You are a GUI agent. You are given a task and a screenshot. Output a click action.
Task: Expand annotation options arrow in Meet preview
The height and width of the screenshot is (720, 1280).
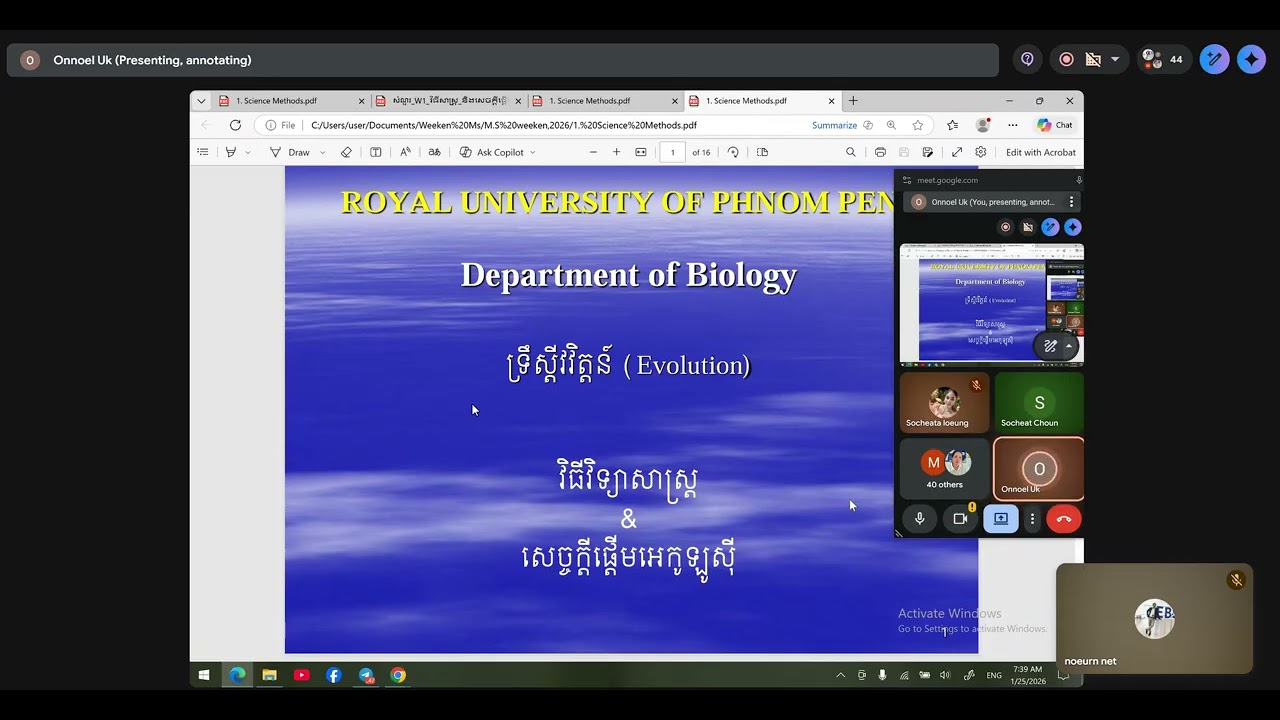1069,346
